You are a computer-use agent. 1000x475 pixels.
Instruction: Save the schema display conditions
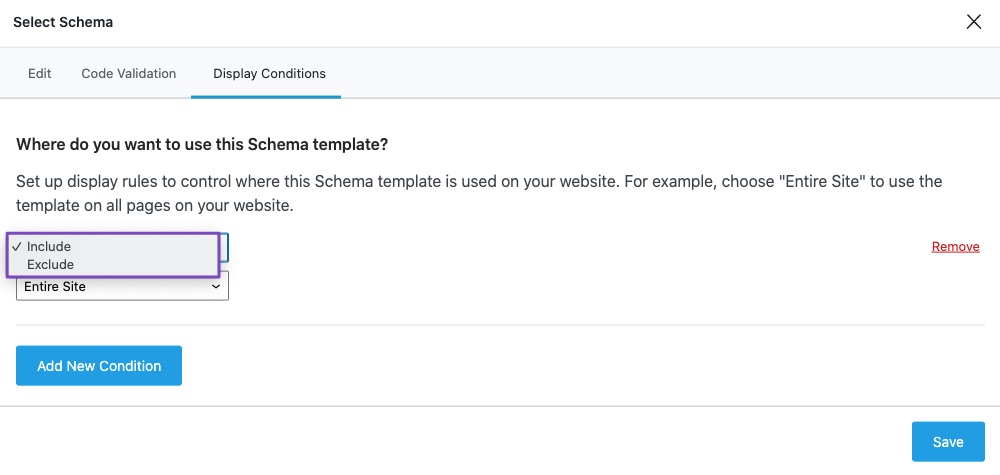point(947,442)
